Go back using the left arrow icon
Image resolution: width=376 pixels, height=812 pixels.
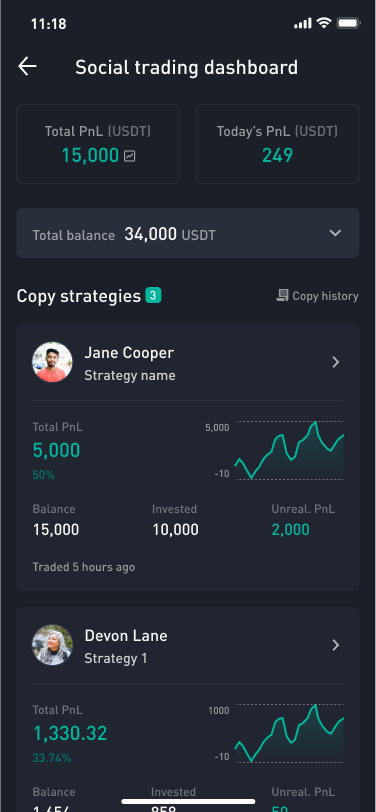[x=27, y=67]
